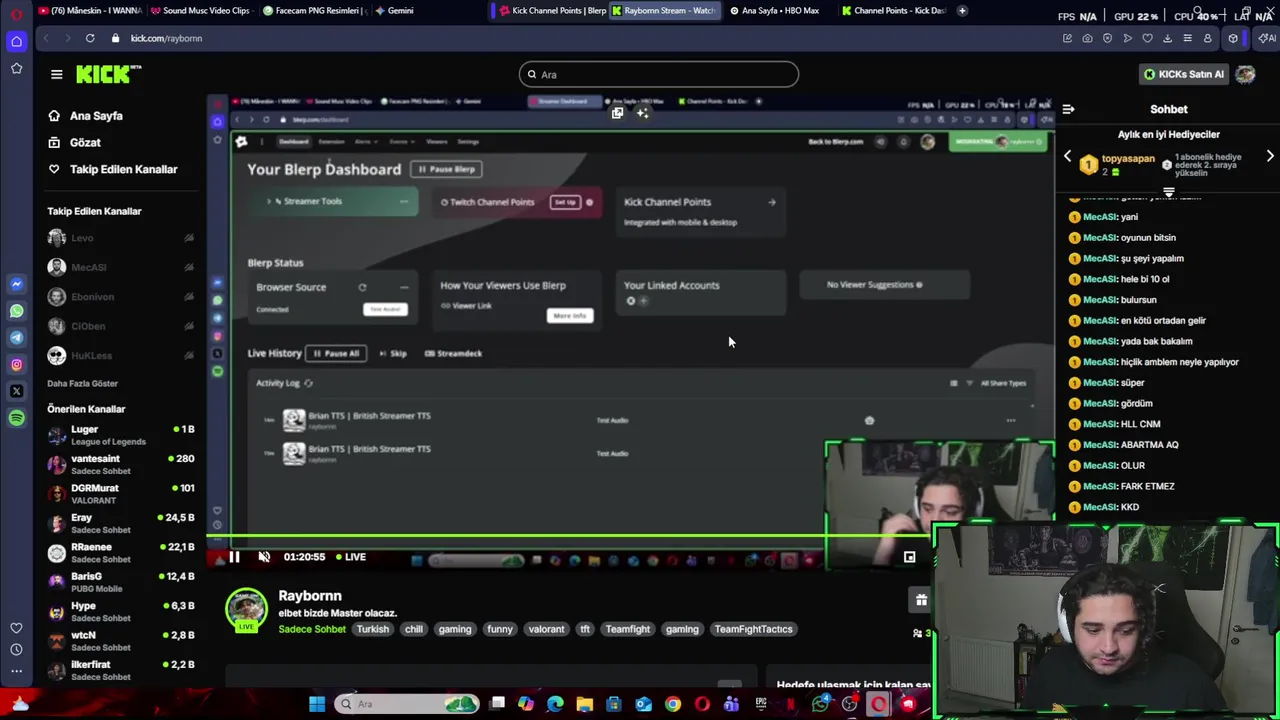This screenshot has width=1280, height=720.
Task: Expand the top gifters panel handle
Action: coord(1168,191)
